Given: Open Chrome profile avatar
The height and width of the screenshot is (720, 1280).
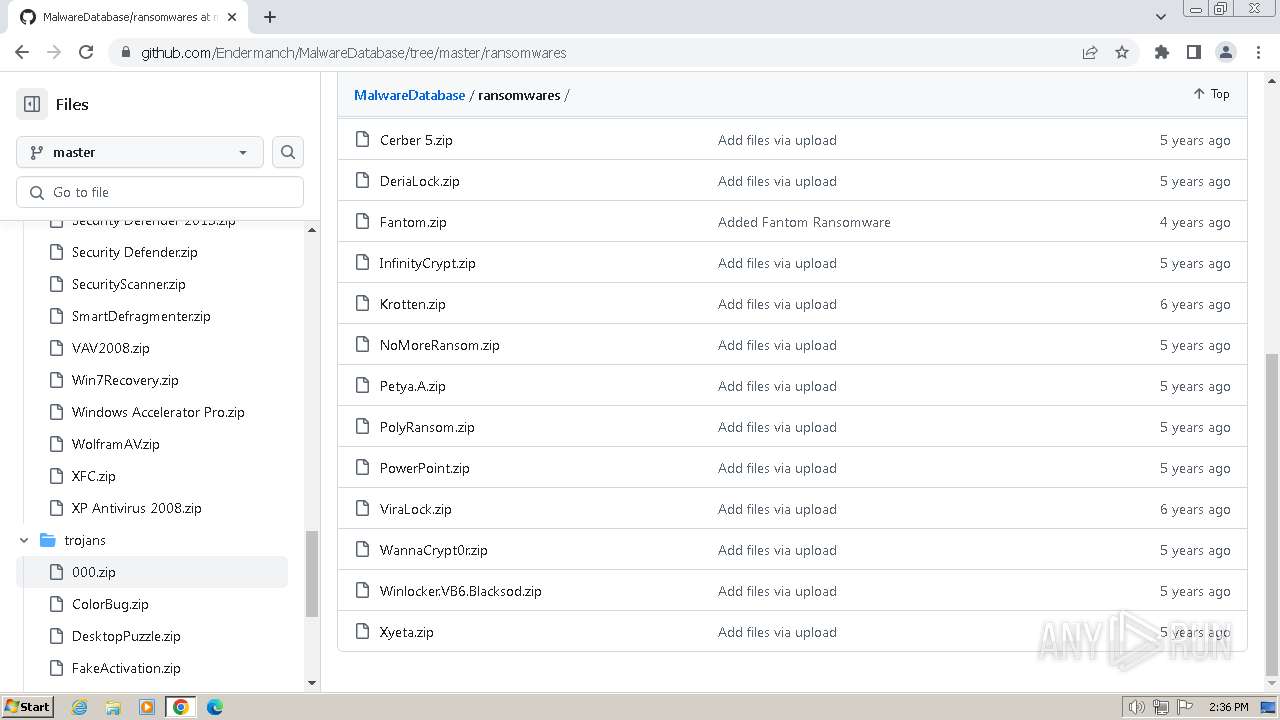Looking at the screenshot, I should 1225,52.
